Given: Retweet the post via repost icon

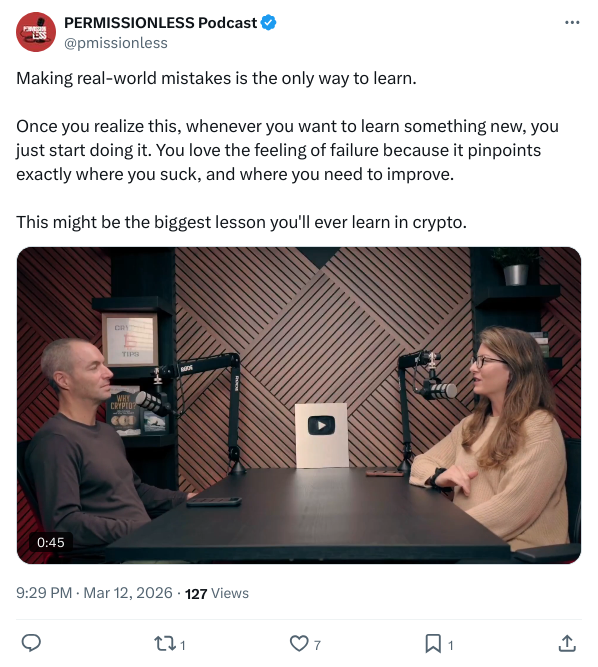Looking at the screenshot, I should [165, 643].
